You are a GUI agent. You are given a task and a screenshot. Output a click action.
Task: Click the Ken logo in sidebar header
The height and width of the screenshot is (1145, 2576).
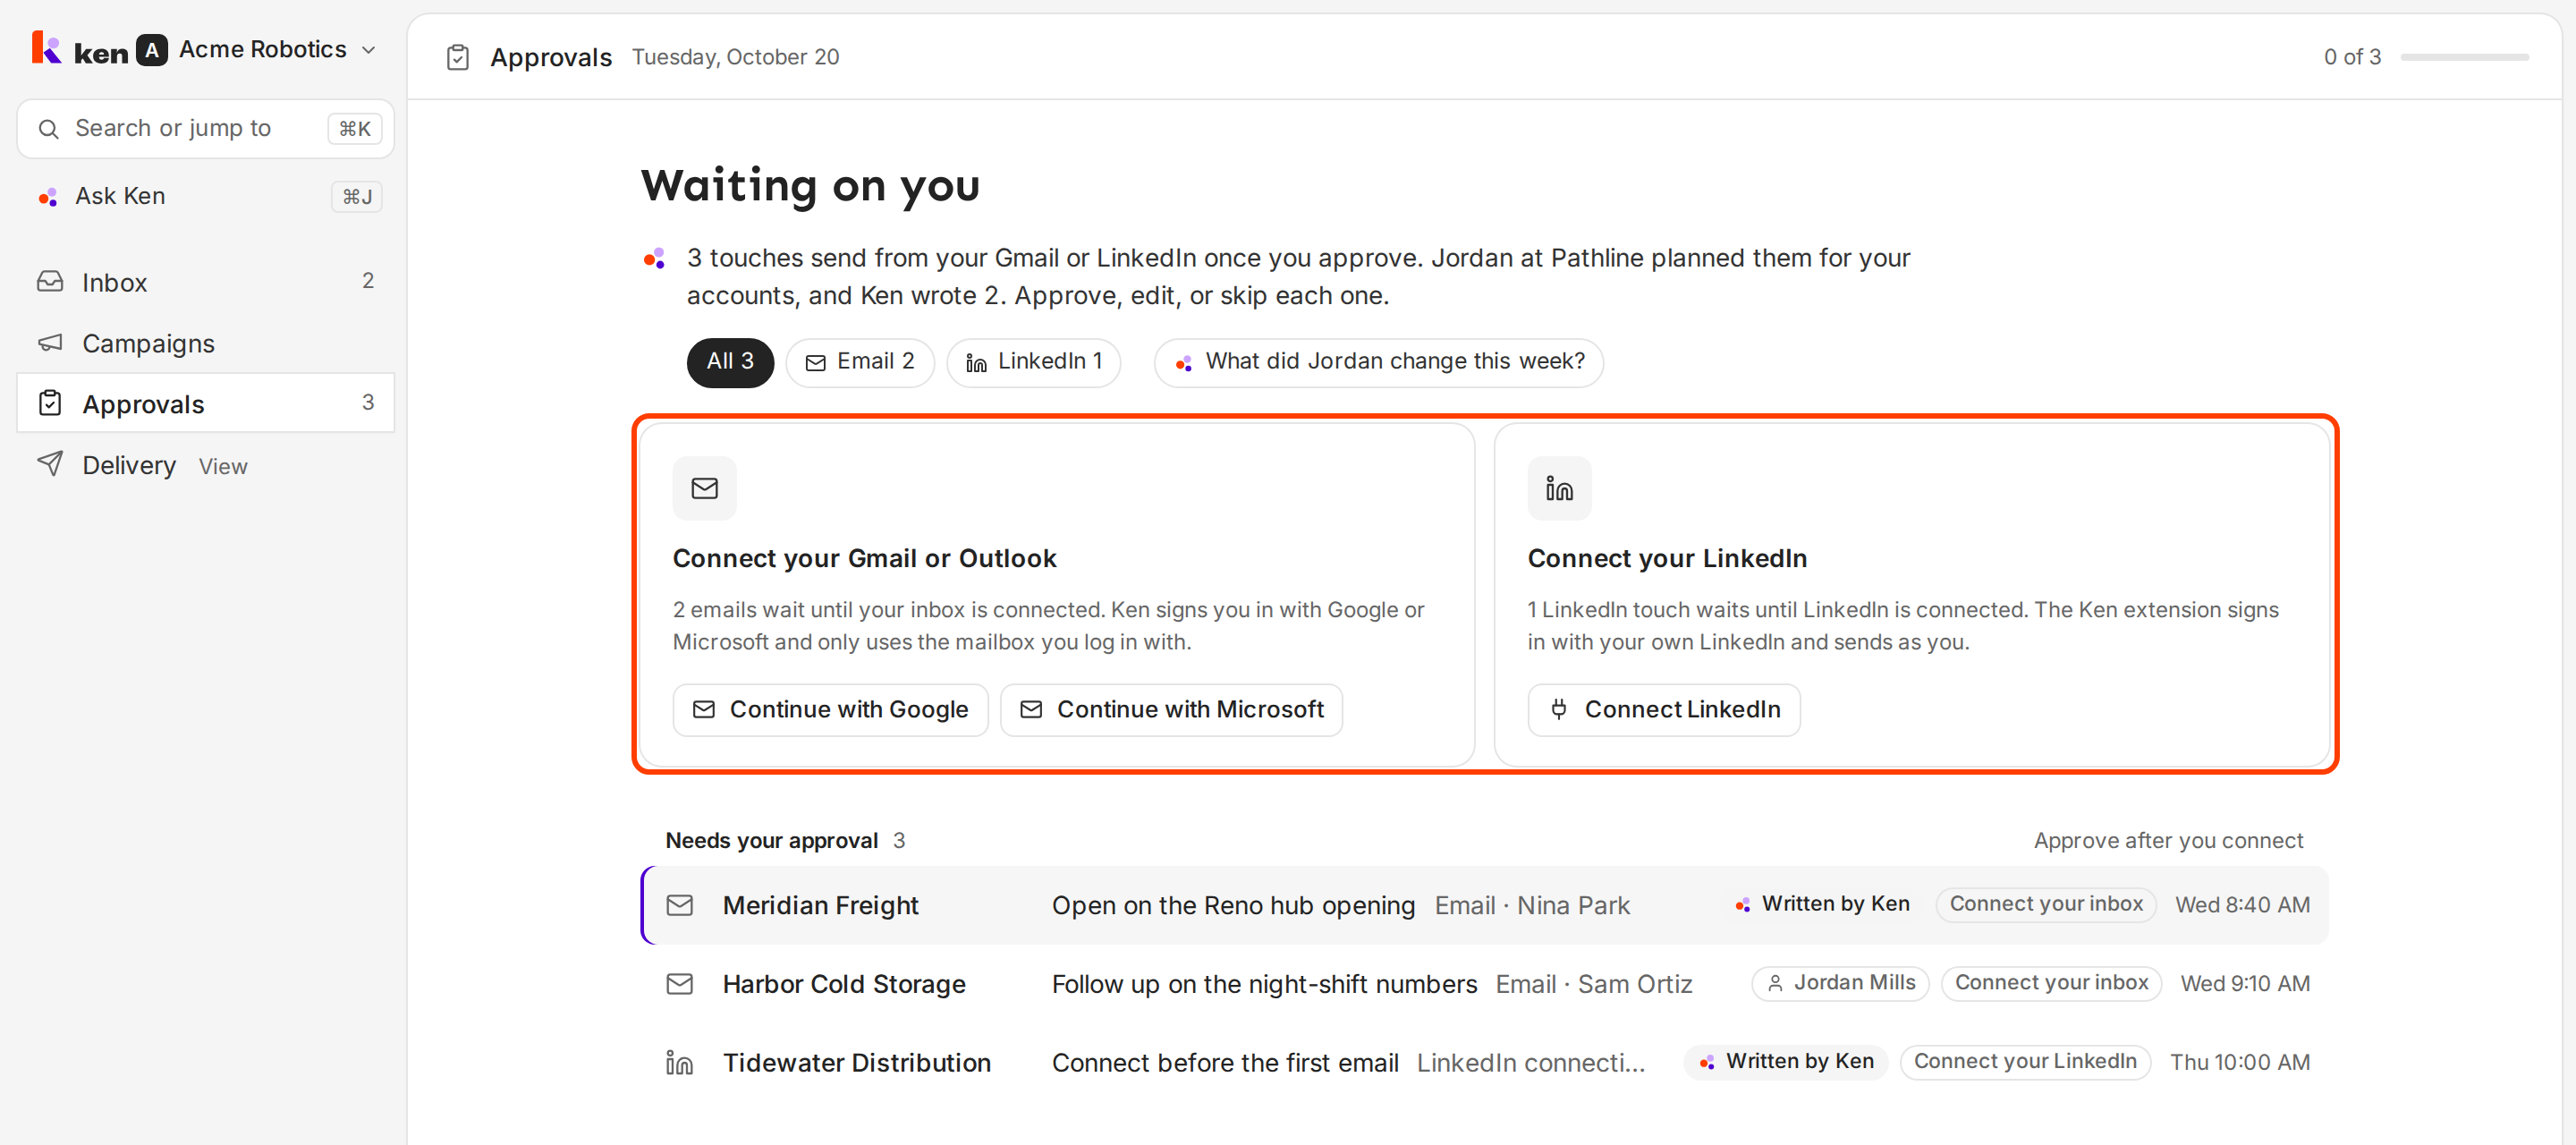click(x=80, y=49)
